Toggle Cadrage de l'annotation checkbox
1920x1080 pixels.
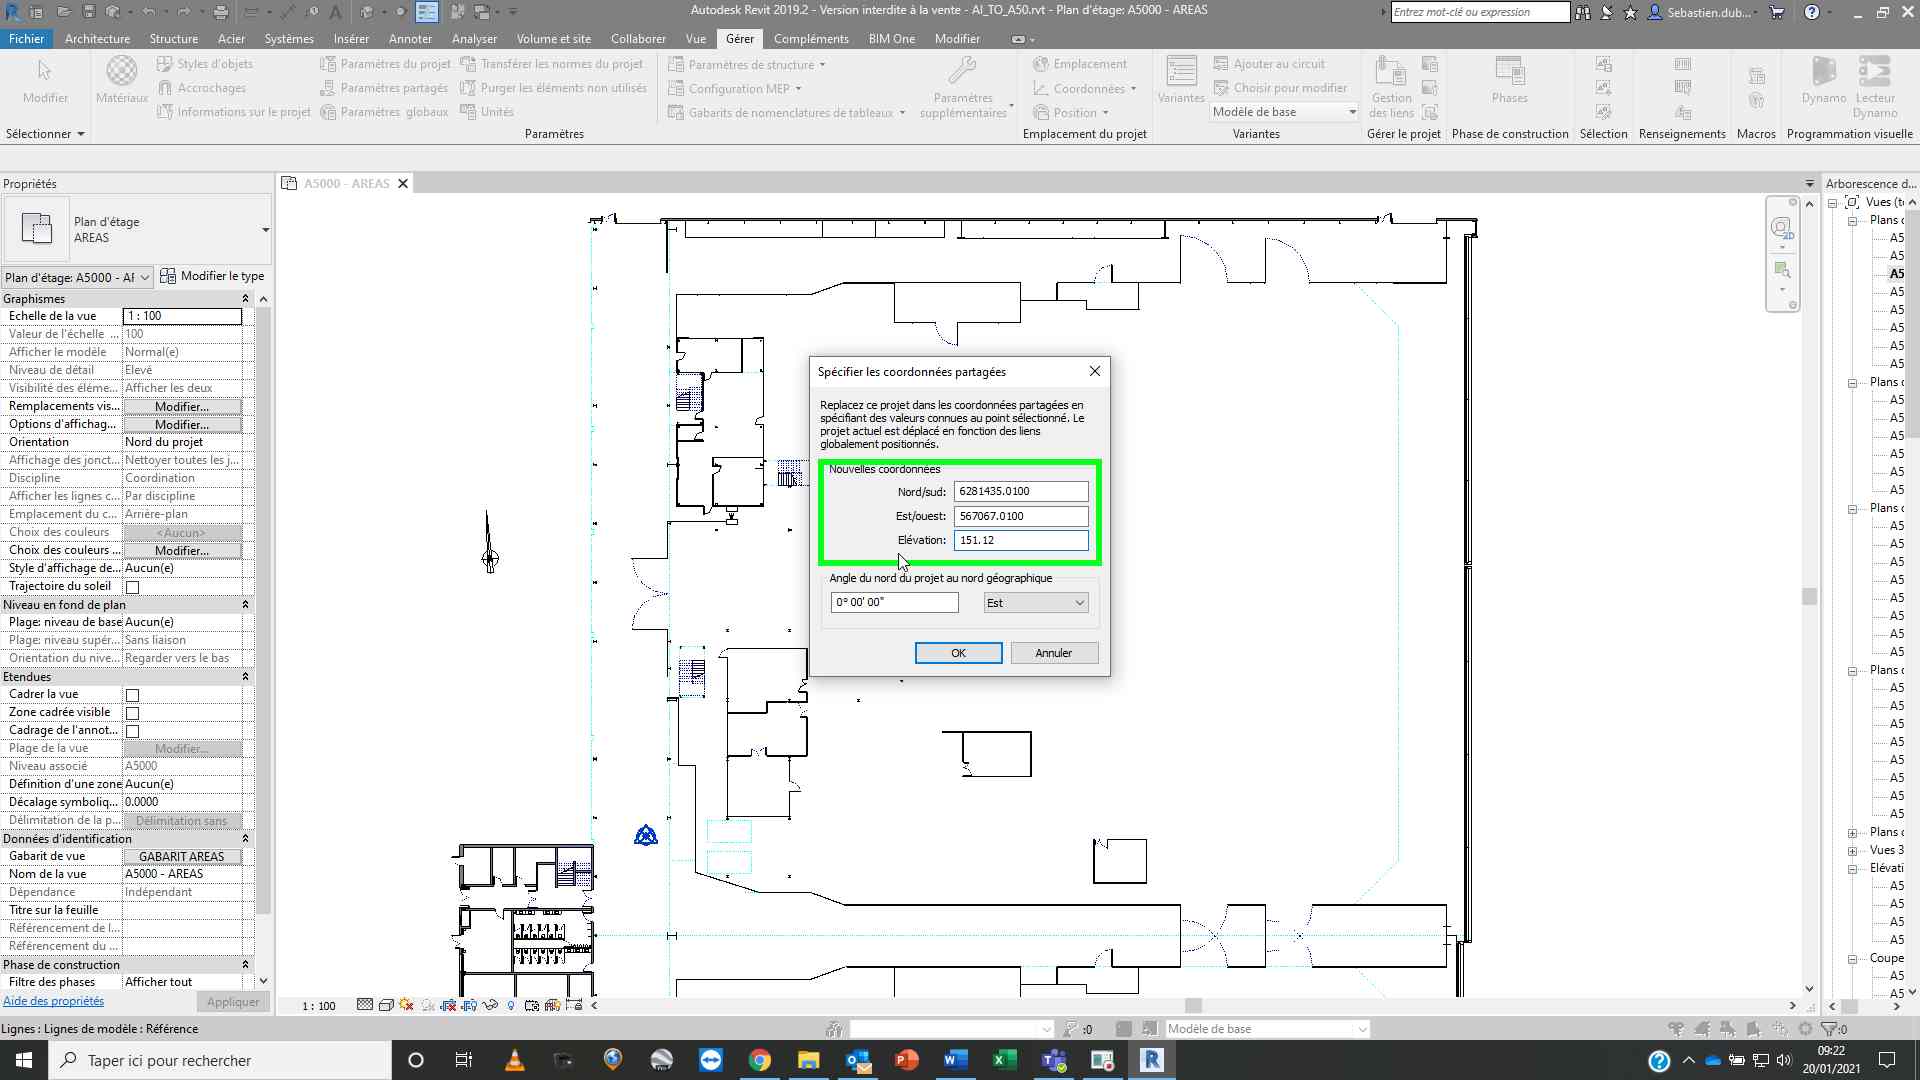(132, 731)
